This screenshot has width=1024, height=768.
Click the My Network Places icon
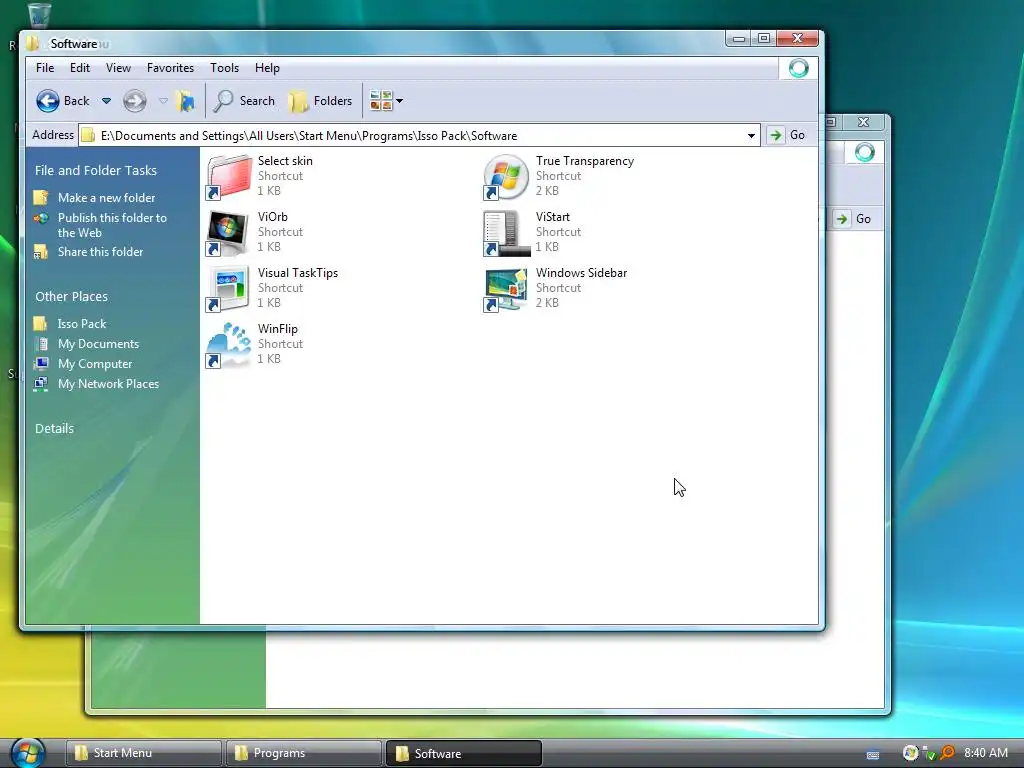click(x=40, y=384)
